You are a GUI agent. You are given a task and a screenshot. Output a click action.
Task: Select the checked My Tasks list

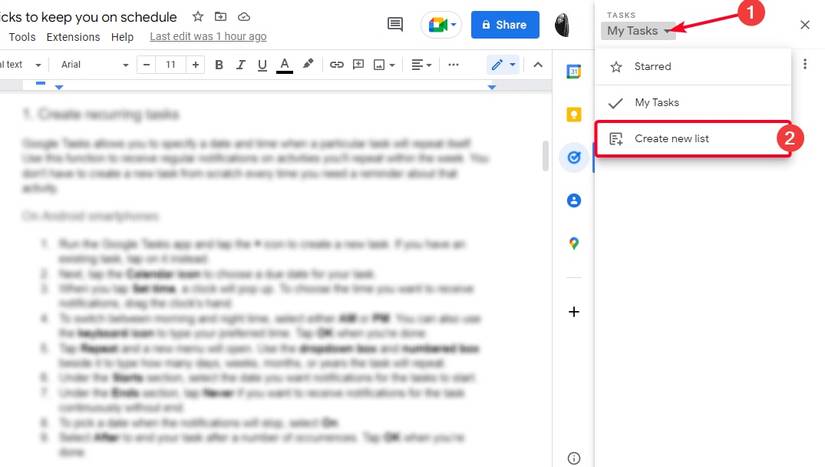point(693,103)
